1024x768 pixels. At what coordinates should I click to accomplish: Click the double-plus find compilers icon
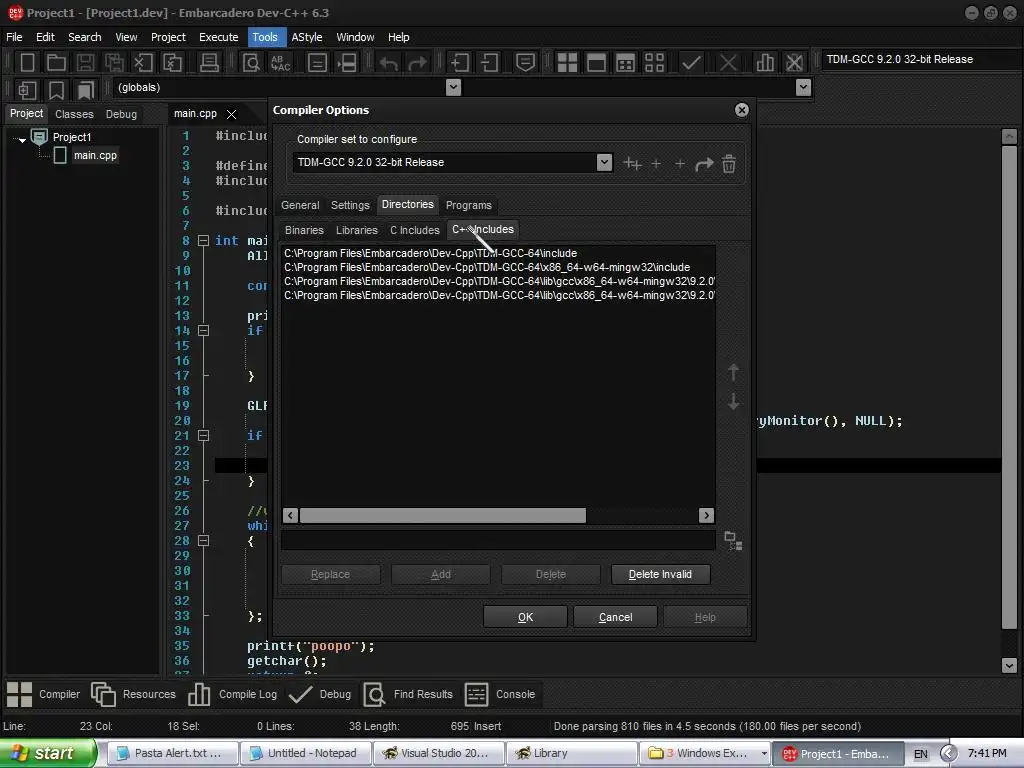[x=632, y=163]
